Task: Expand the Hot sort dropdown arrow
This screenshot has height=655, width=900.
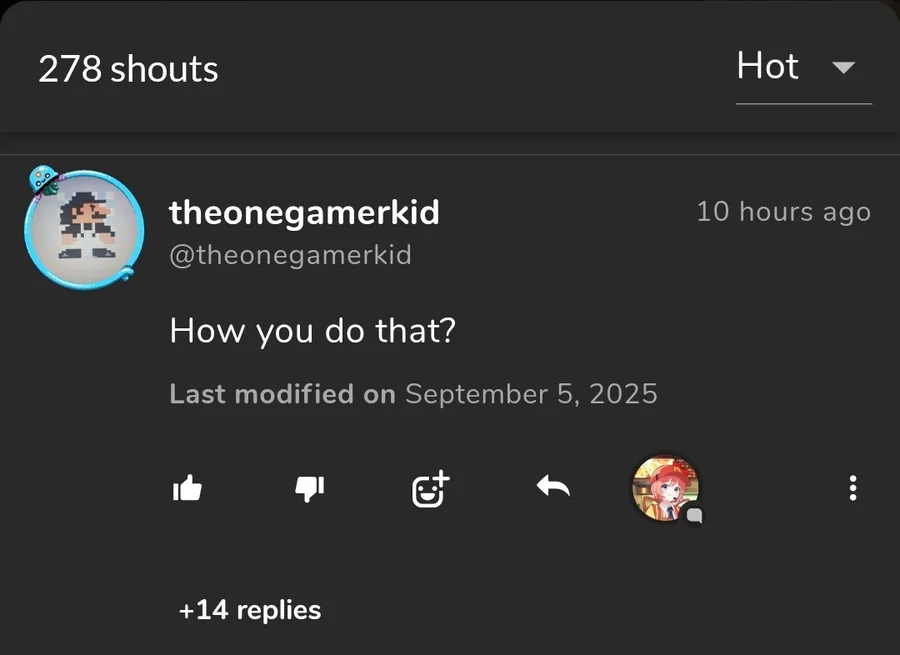Action: [x=844, y=68]
